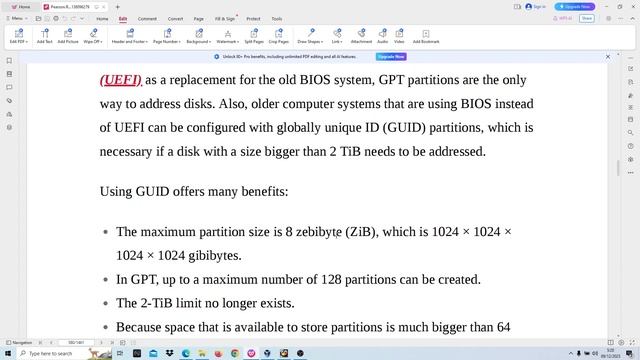This screenshot has height=360, width=640.
Task: Click the Share button
Action: point(587,18)
